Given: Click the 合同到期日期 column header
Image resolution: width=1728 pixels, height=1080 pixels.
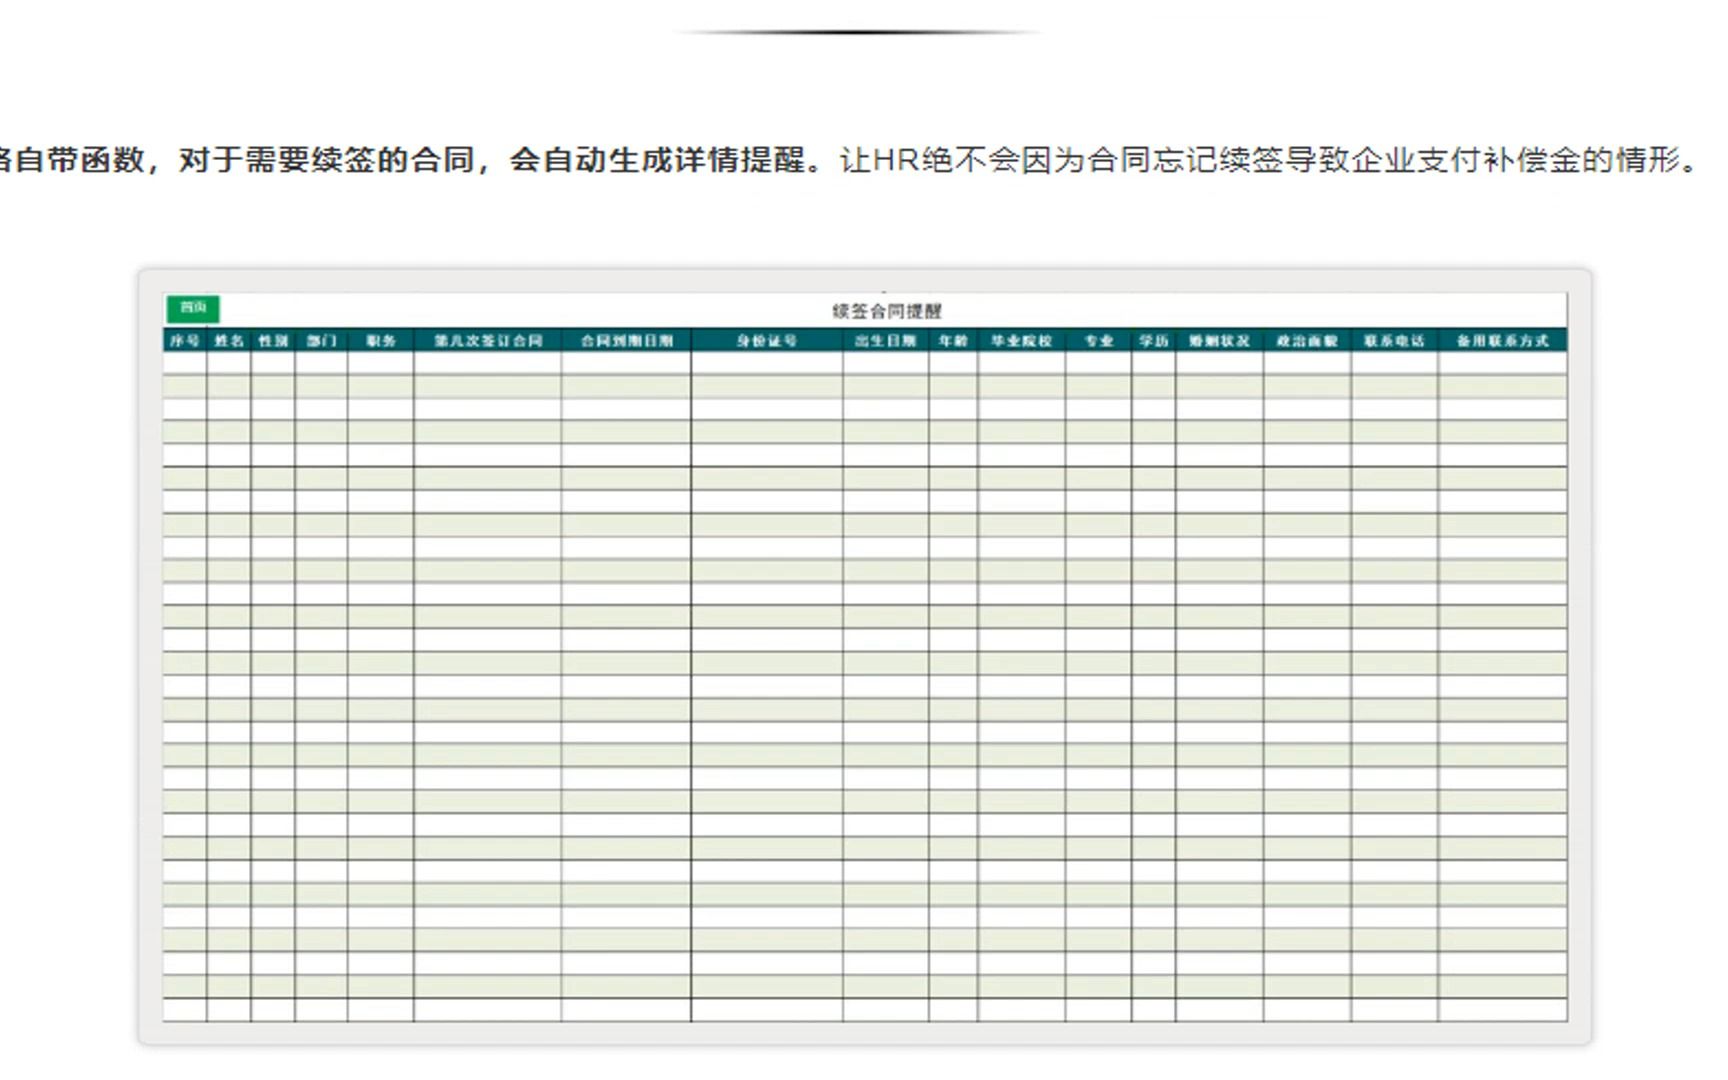Looking at the screenshot, I should pos(630,340).
